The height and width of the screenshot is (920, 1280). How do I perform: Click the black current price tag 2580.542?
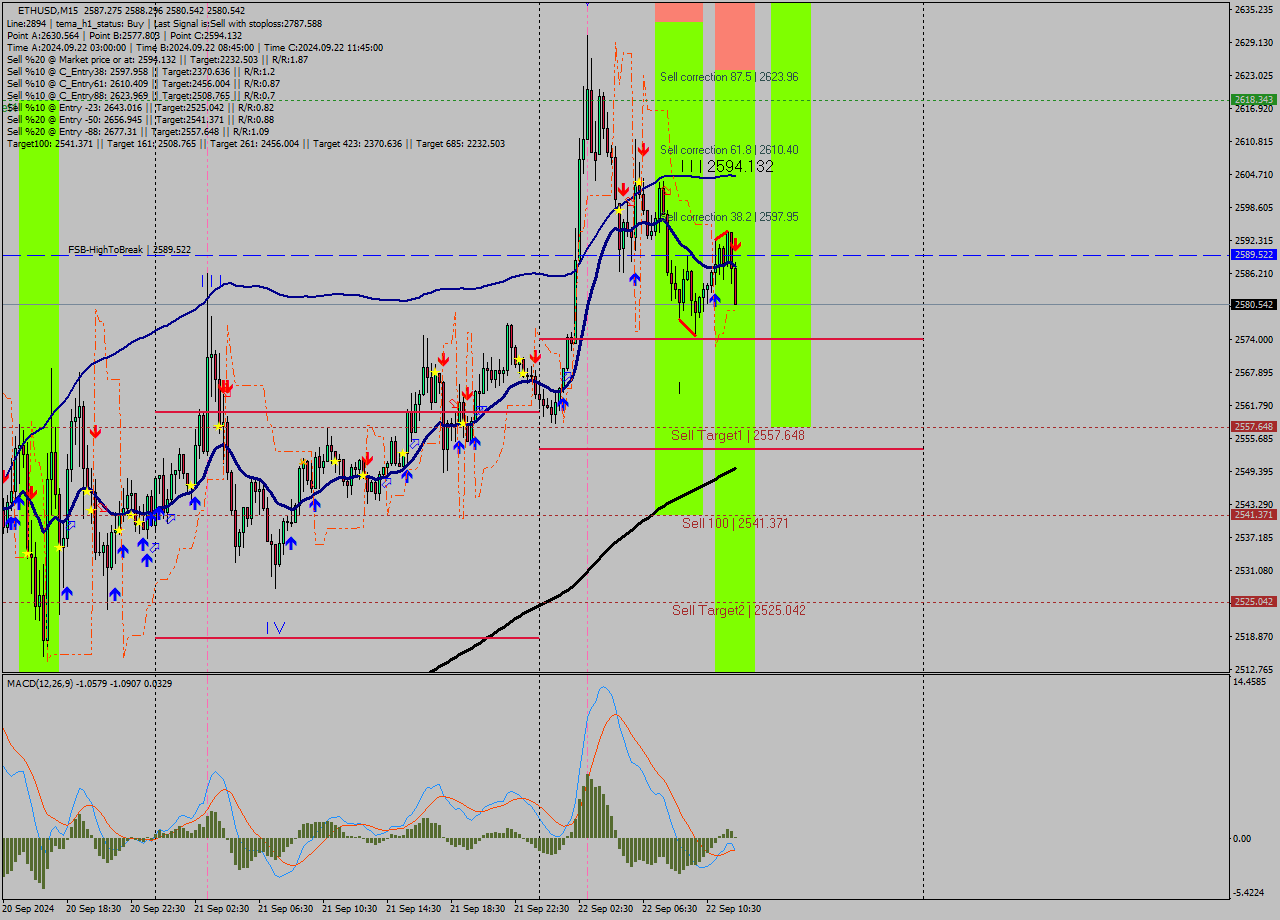click(x=1254, y=304)
